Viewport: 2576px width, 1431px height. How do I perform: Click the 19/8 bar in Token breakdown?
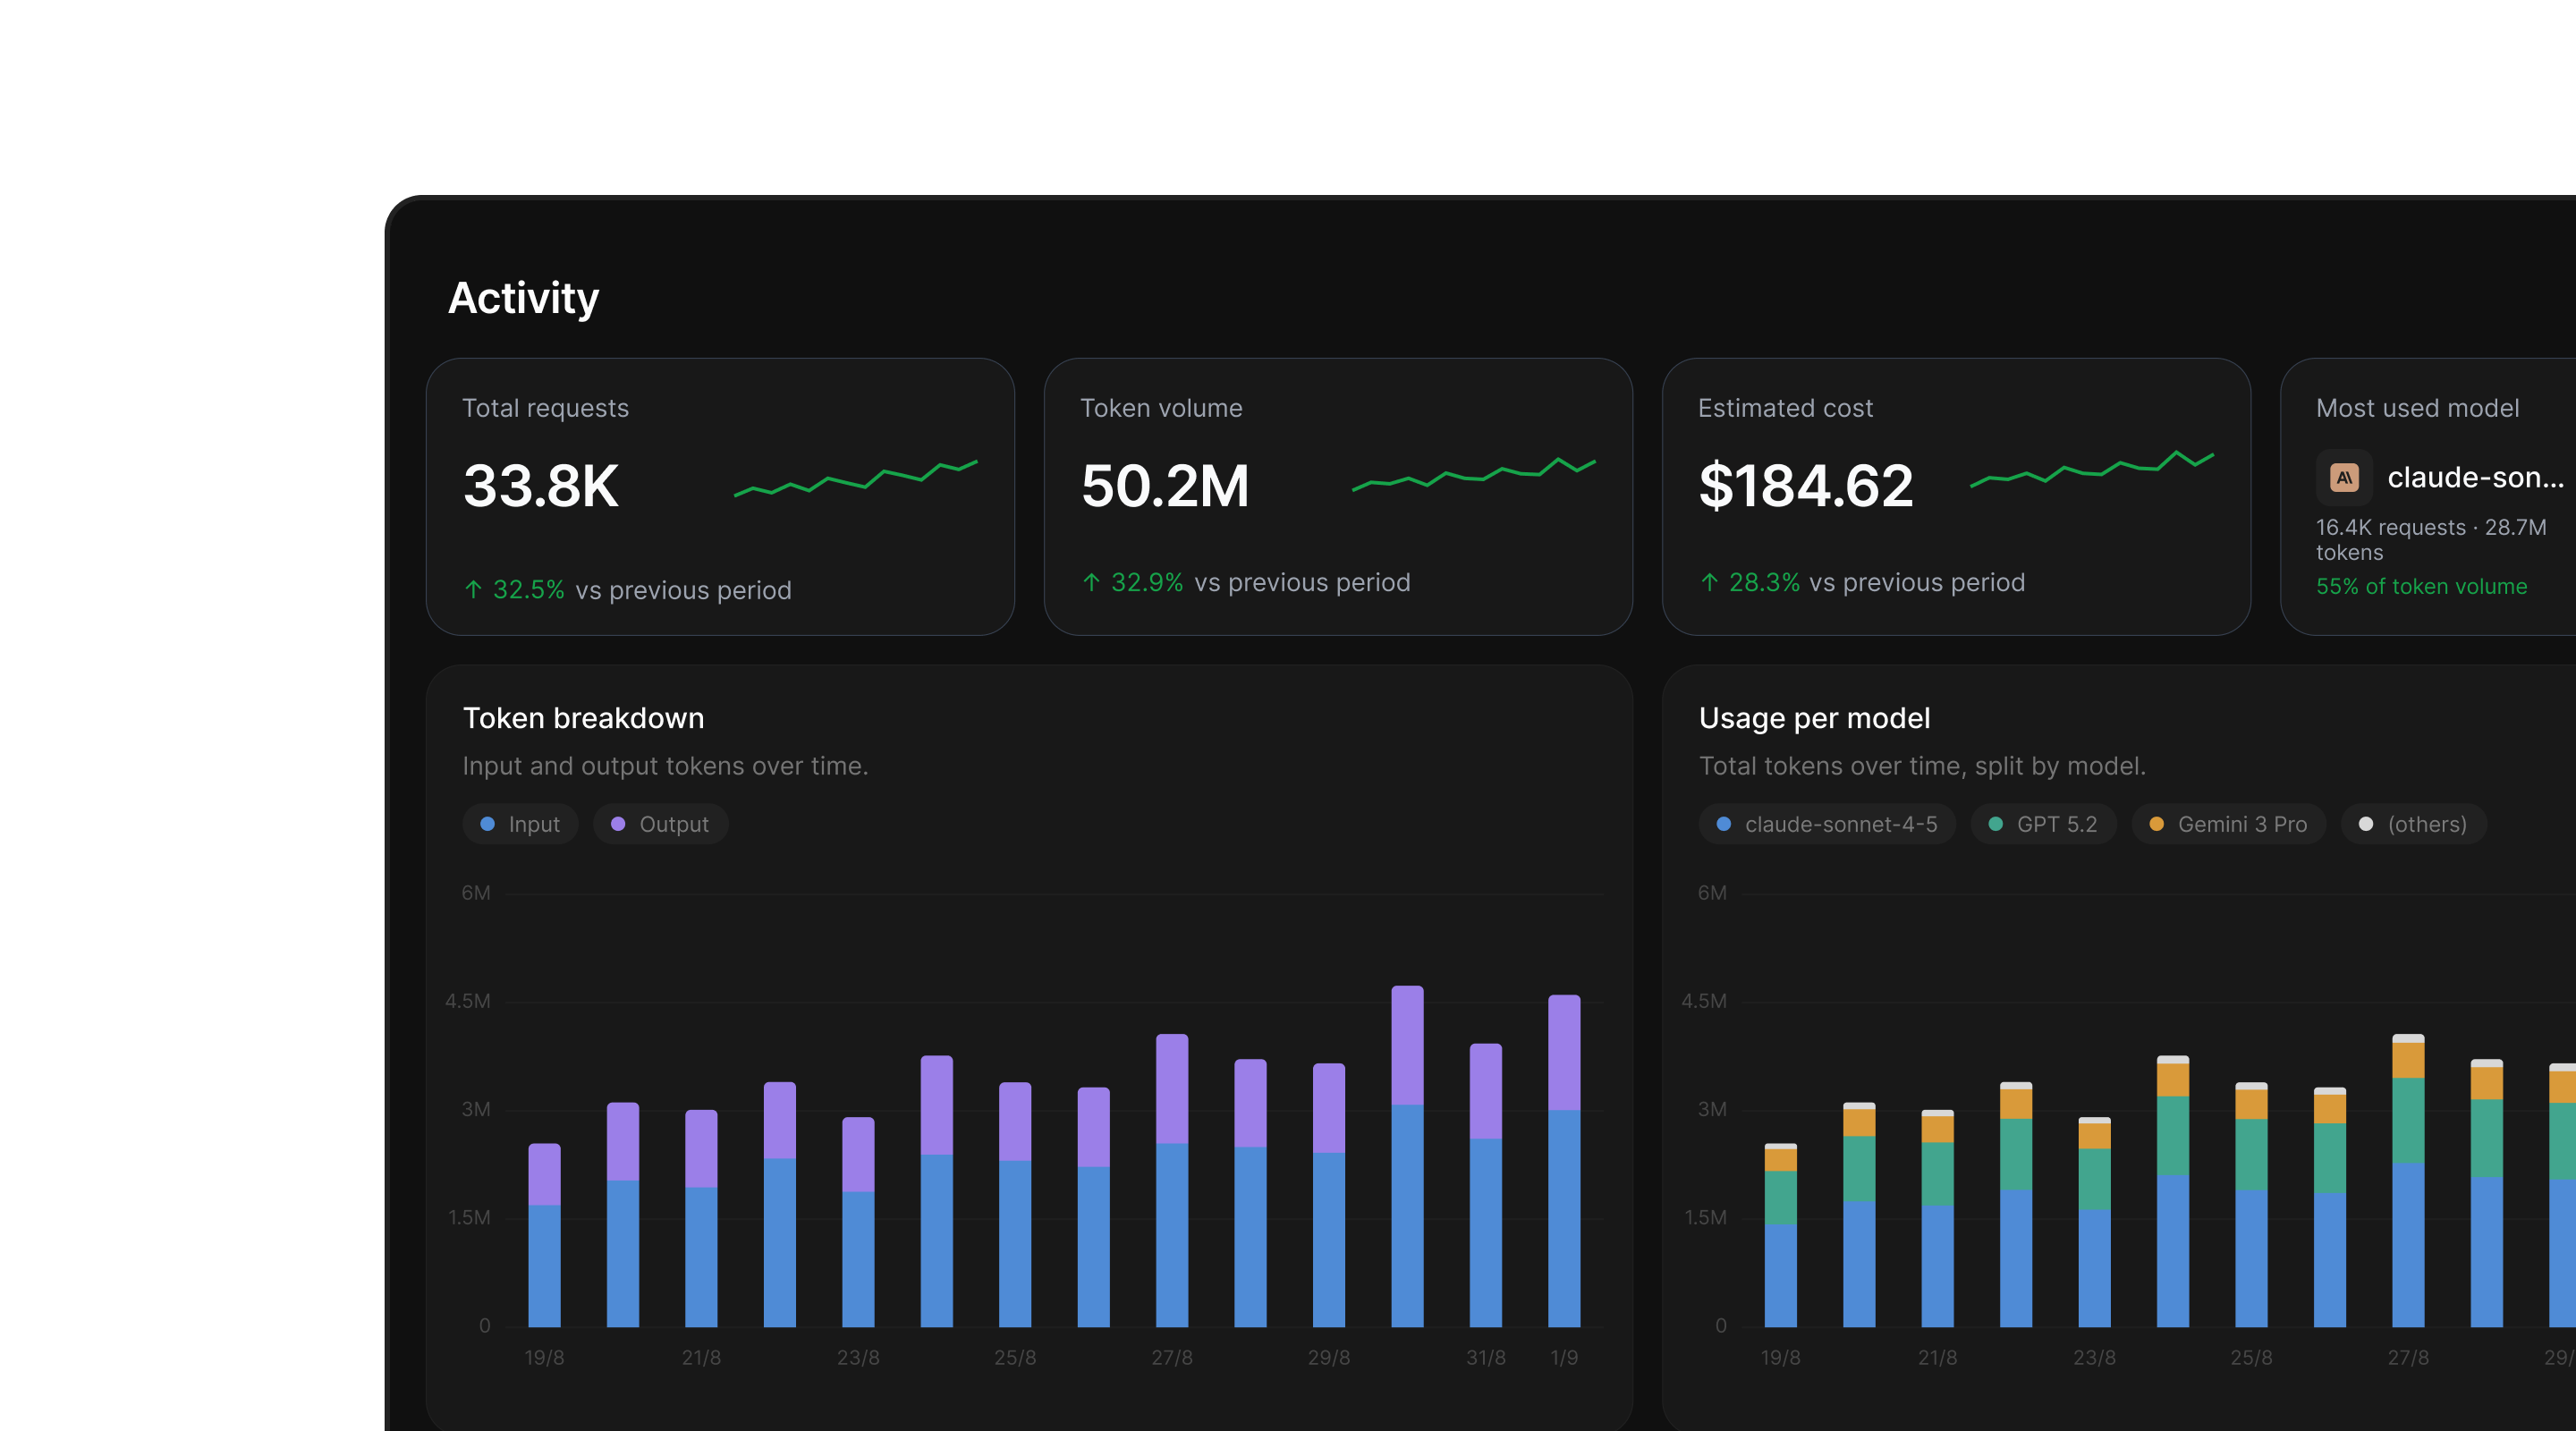pos(544,1235)
